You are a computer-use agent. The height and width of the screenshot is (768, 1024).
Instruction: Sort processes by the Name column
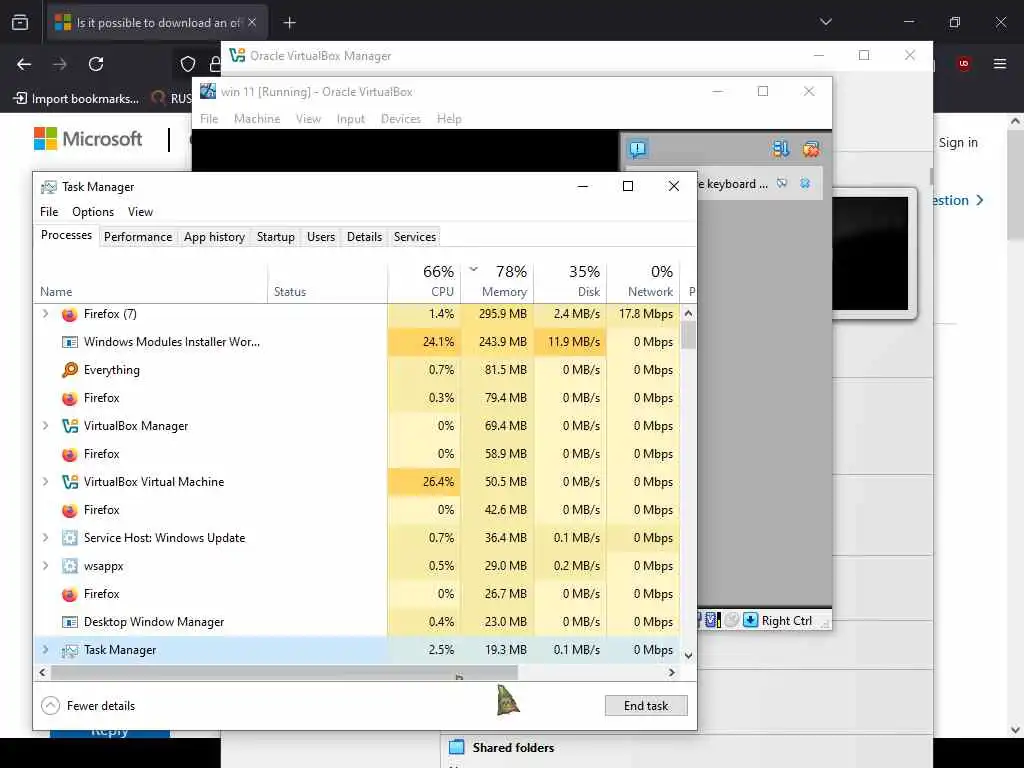(150, 283)
